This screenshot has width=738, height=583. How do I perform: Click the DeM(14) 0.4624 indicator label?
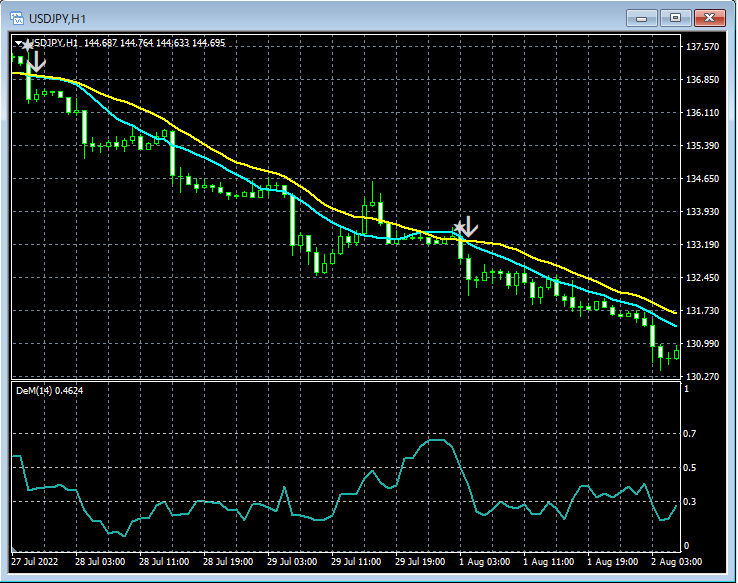point(49,391)
